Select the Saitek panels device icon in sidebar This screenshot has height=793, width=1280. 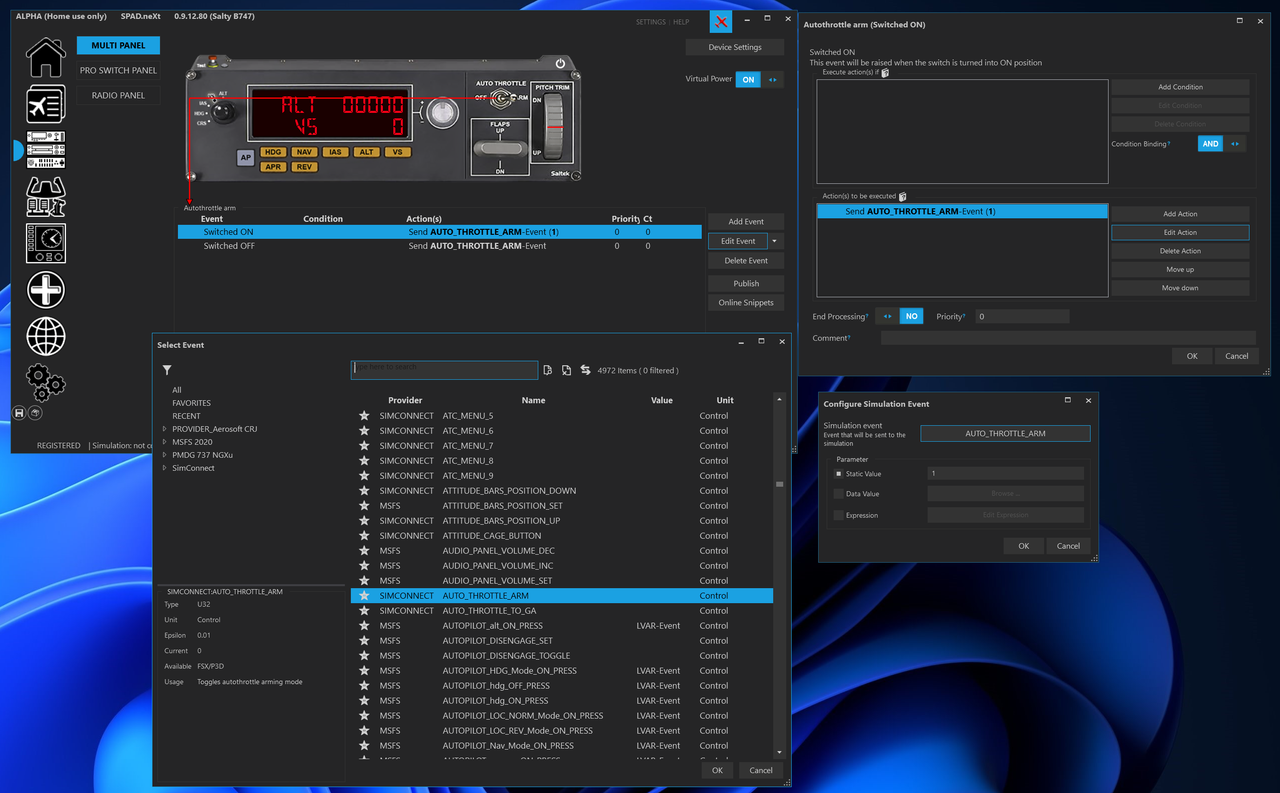[45, 150]
